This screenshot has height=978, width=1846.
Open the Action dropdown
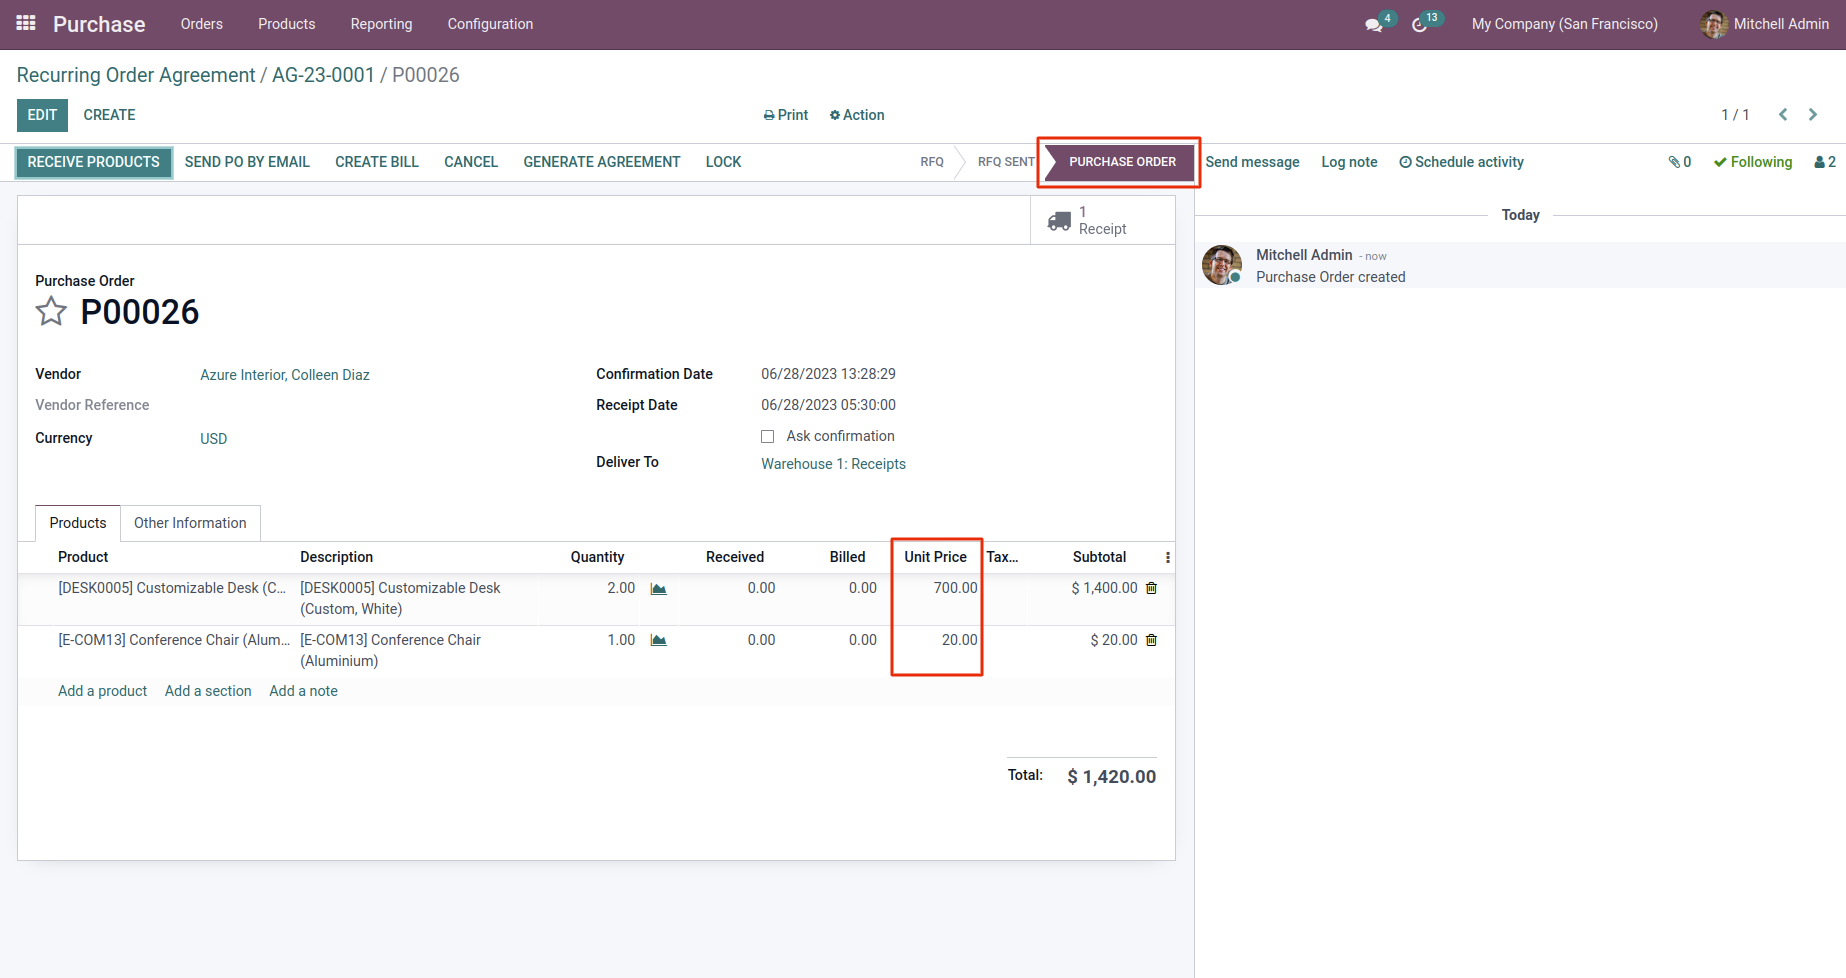857,115
